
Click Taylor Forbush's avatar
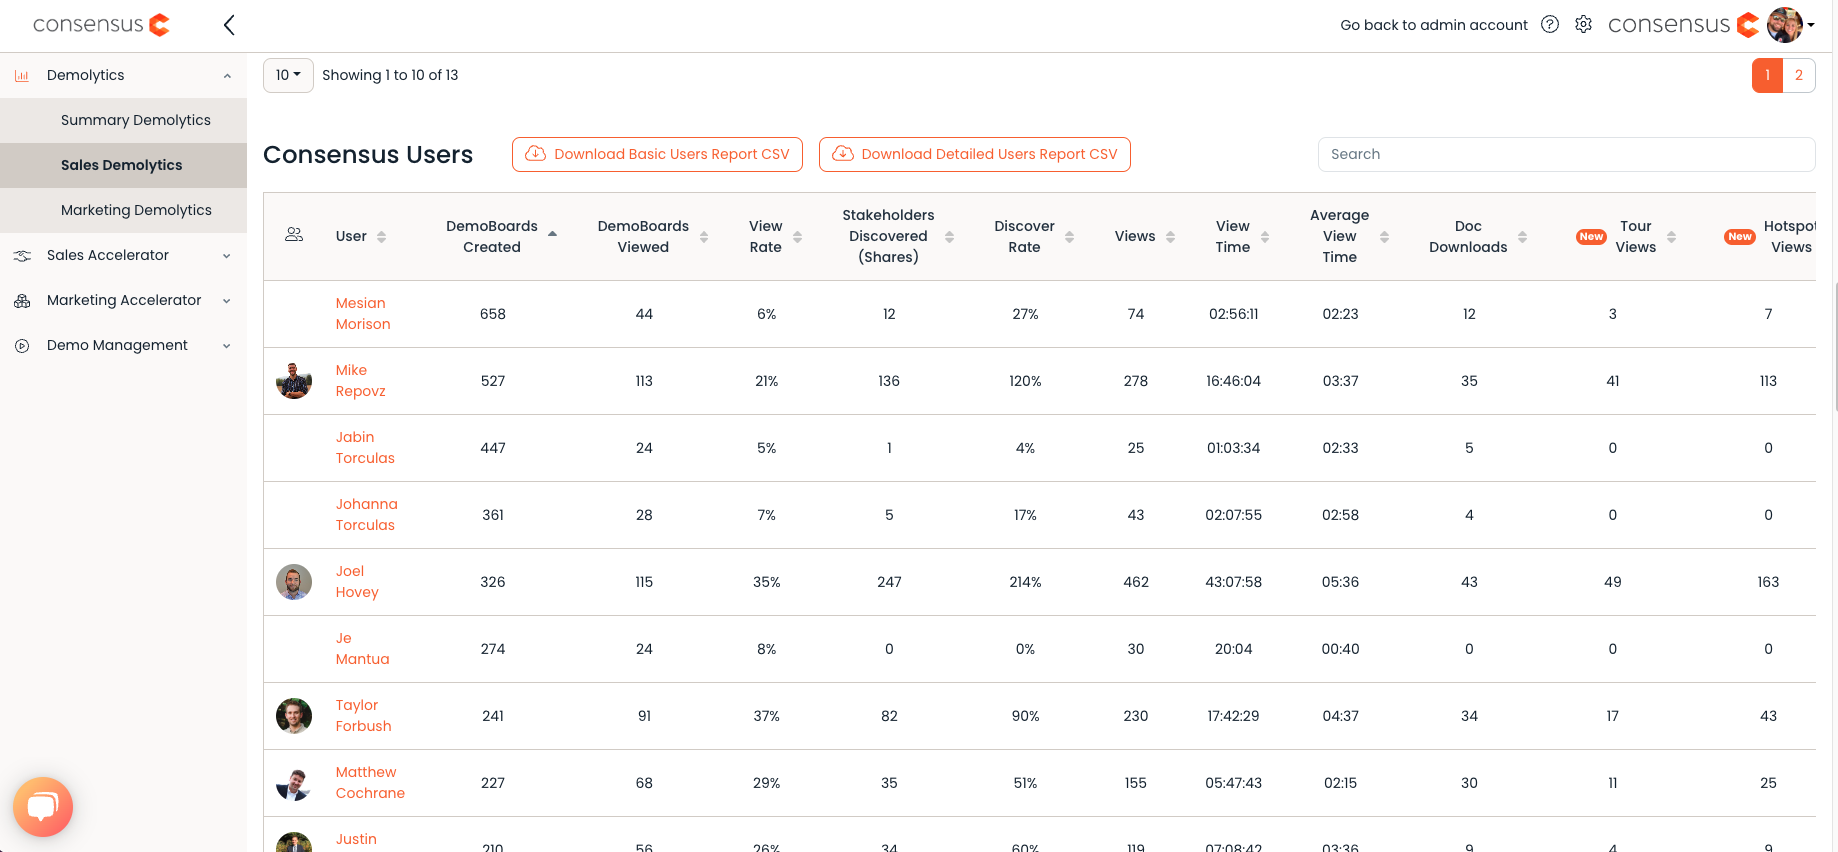(x=294, y=716)
